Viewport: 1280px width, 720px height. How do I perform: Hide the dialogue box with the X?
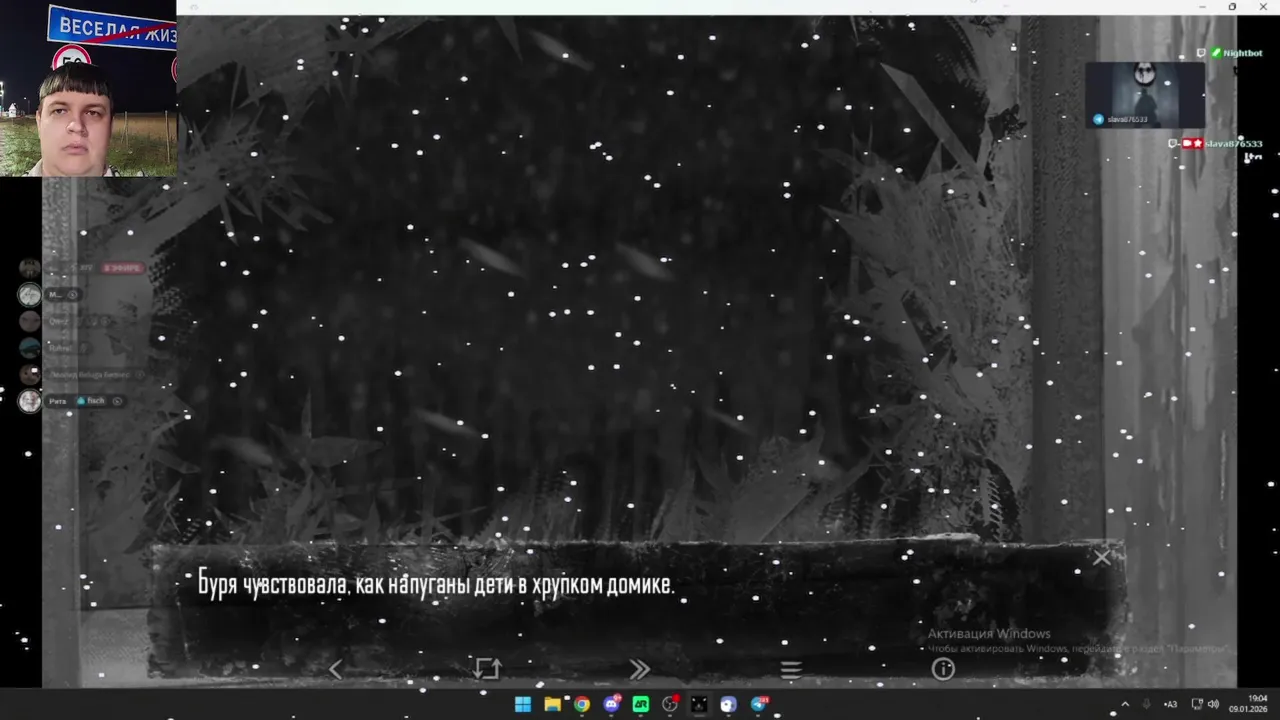coord(1102,557)
